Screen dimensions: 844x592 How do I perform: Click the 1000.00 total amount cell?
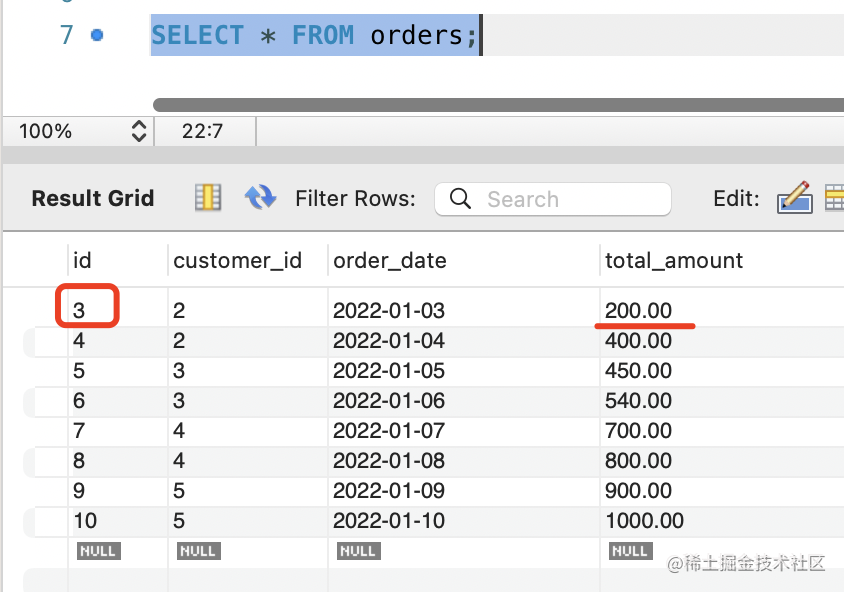pos(644,521)
